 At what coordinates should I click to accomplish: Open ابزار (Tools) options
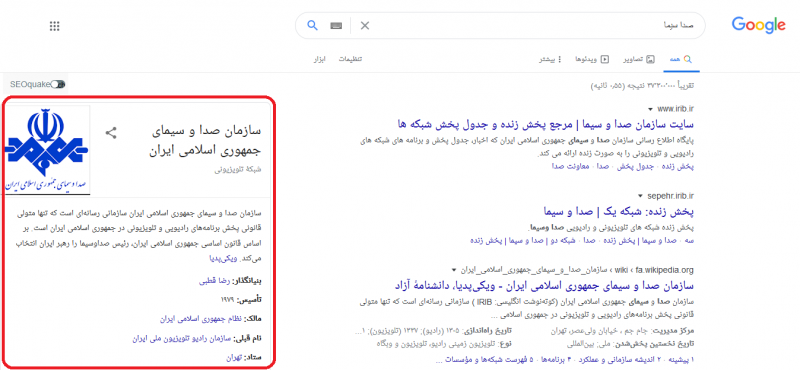pyautogui.click(x=319, y=59)
